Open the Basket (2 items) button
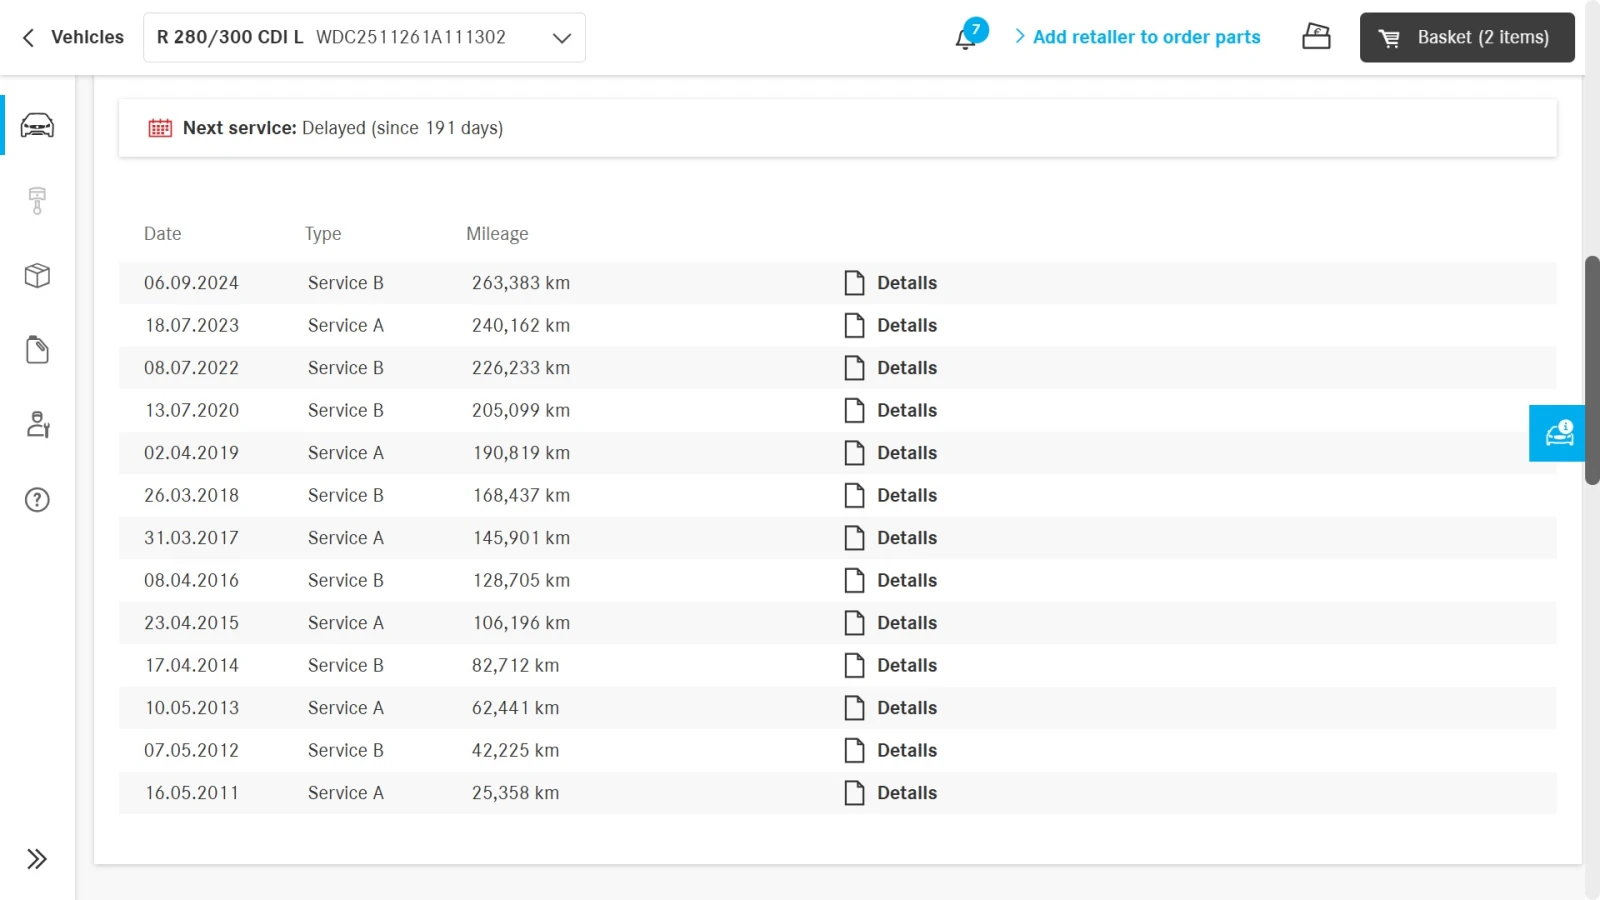 1466,37
